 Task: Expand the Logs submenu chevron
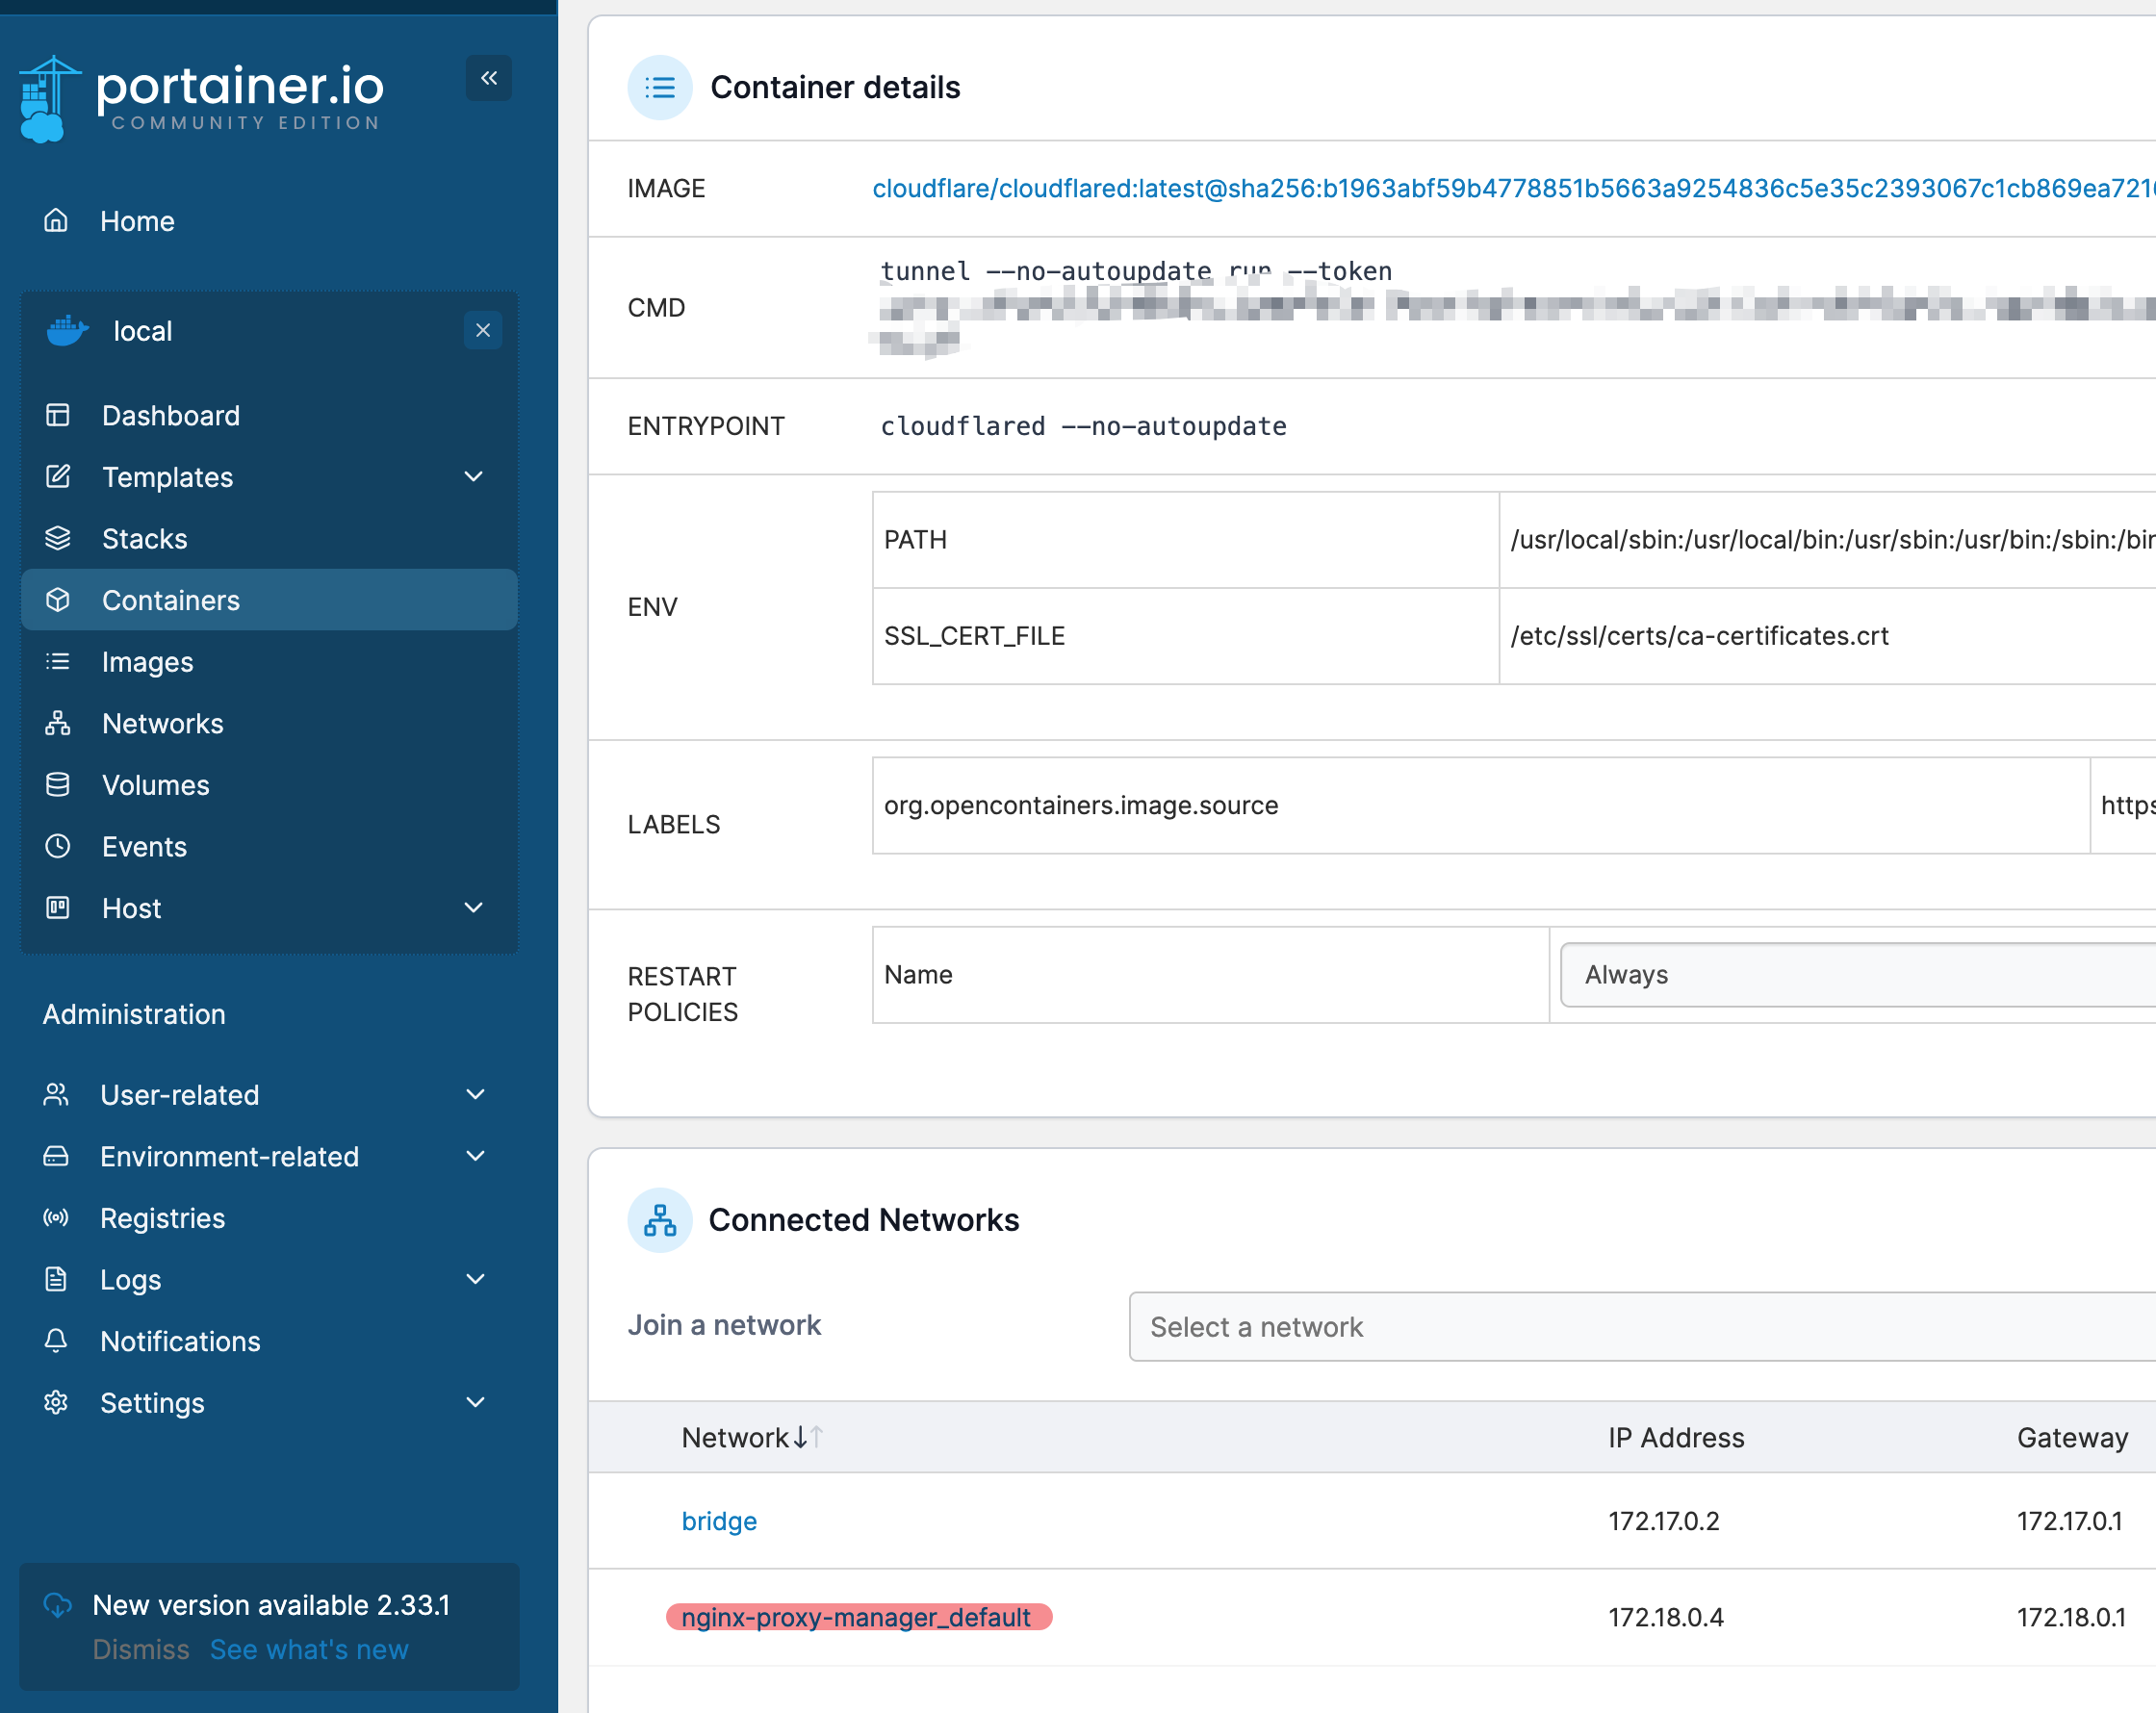coord(476,1279)
